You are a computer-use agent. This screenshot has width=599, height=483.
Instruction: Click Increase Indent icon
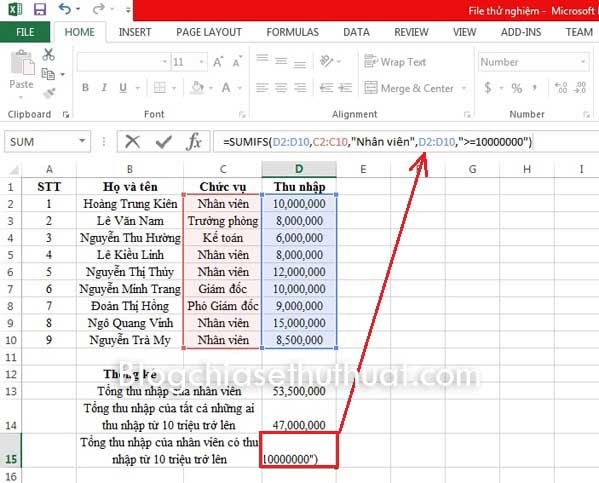click(x=345, y=88)
